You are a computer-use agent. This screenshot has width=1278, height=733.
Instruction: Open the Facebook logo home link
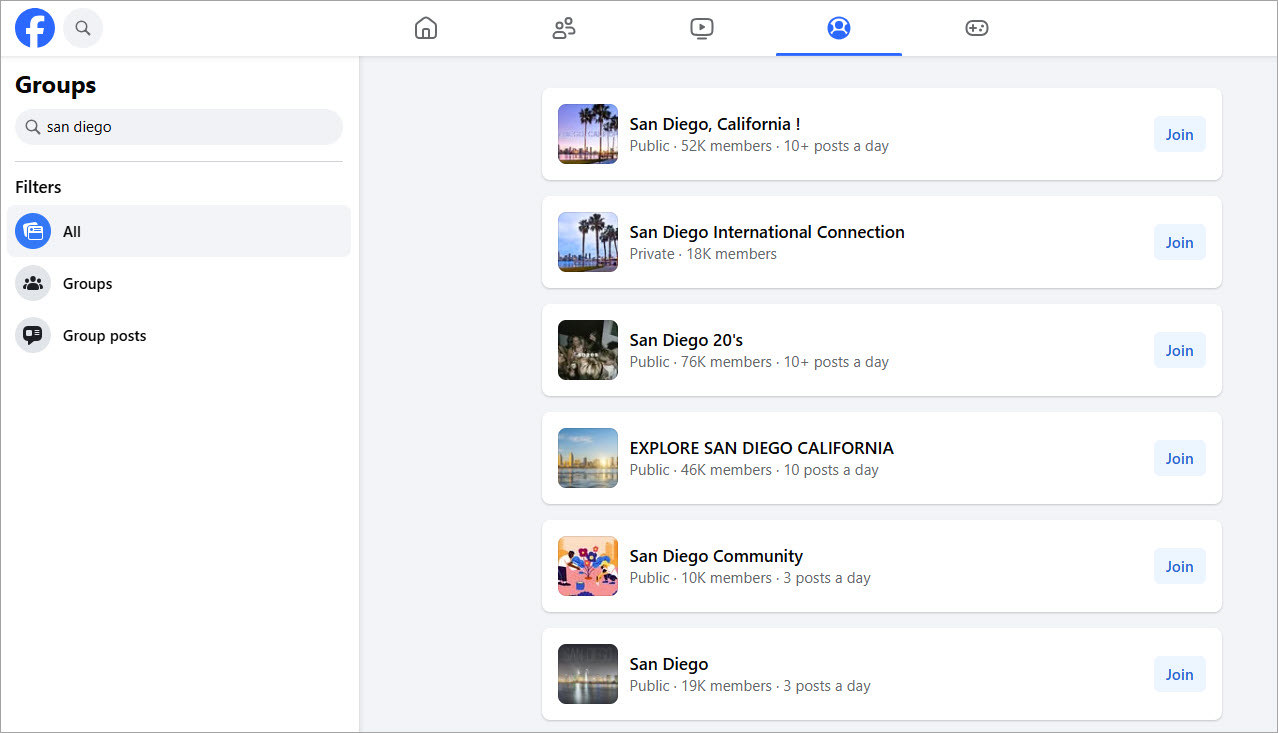(35, 28)
